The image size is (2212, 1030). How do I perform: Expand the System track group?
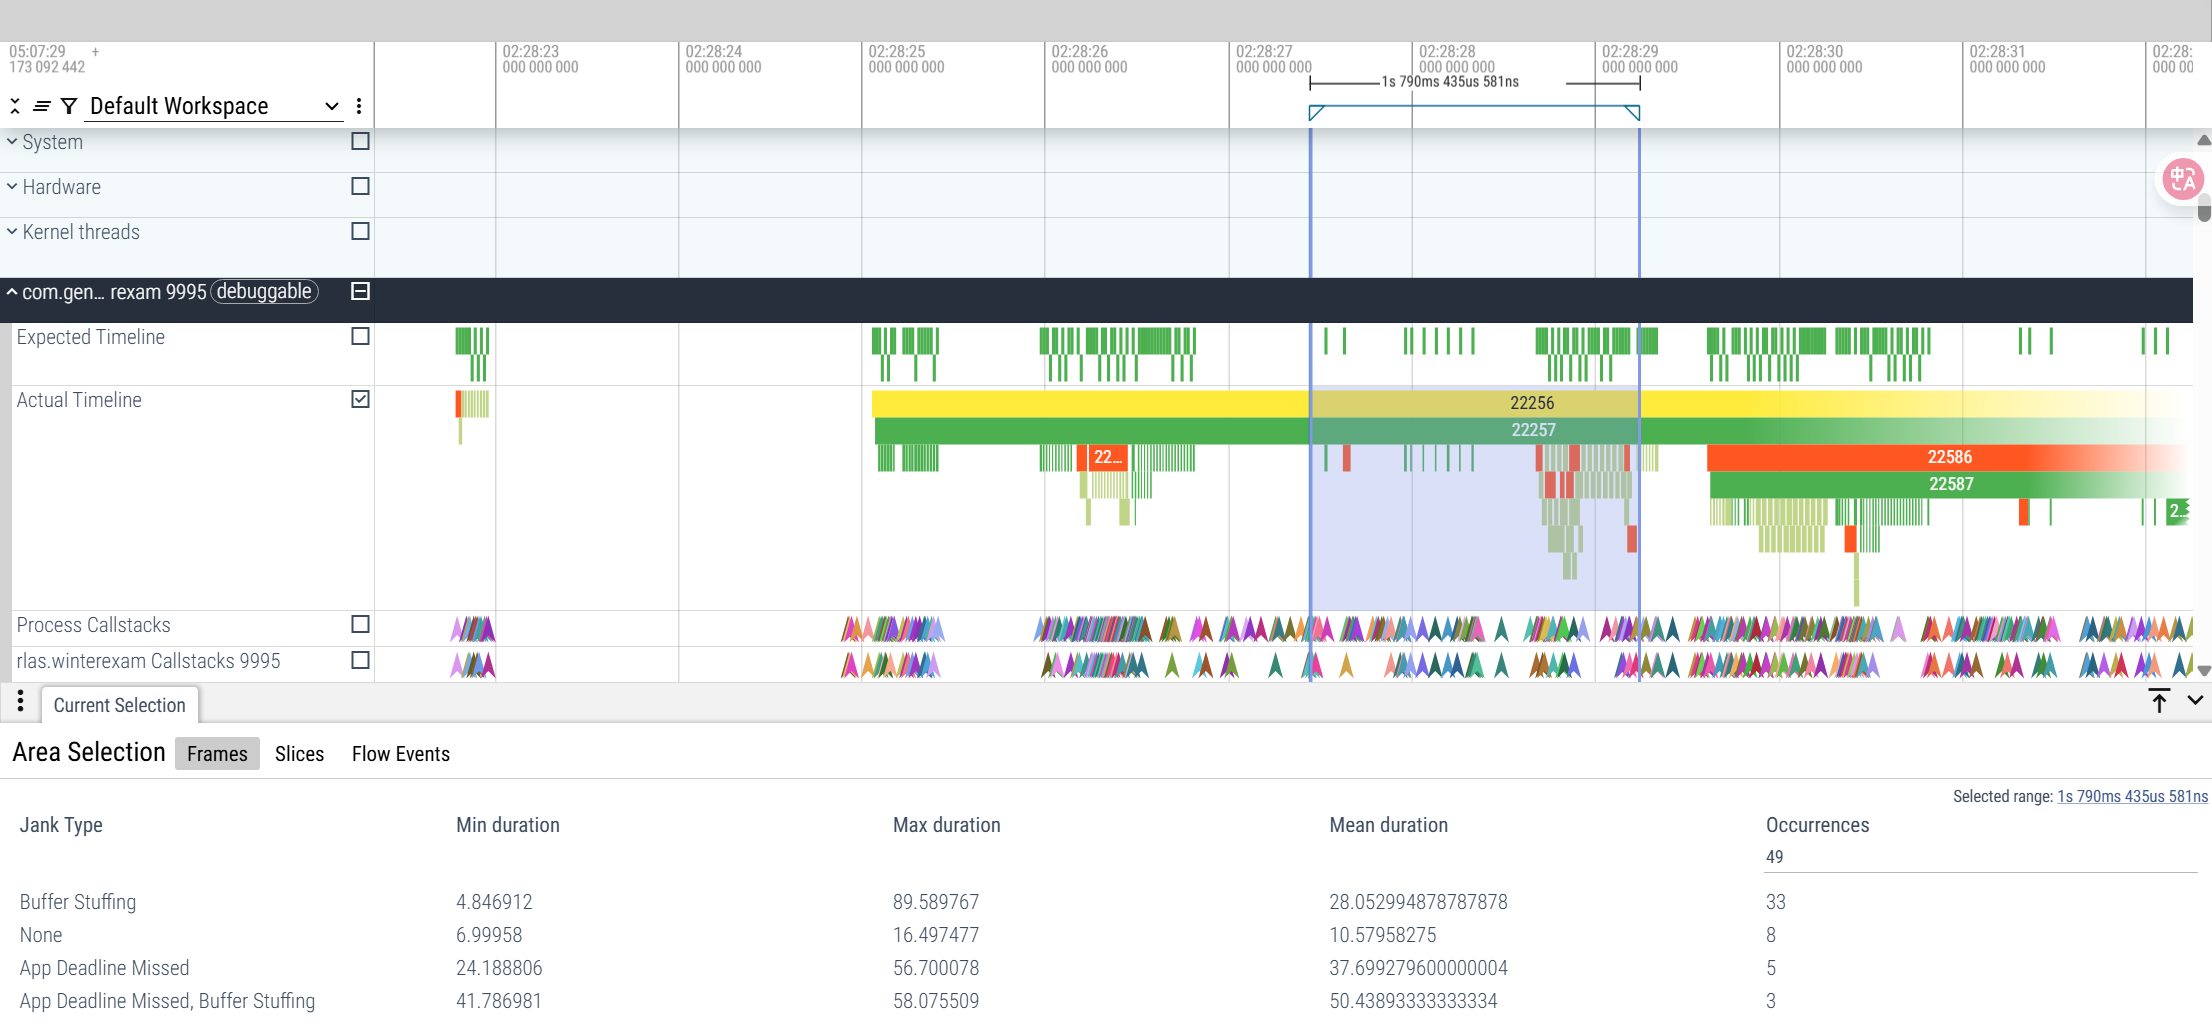click(x=12, y=142)
